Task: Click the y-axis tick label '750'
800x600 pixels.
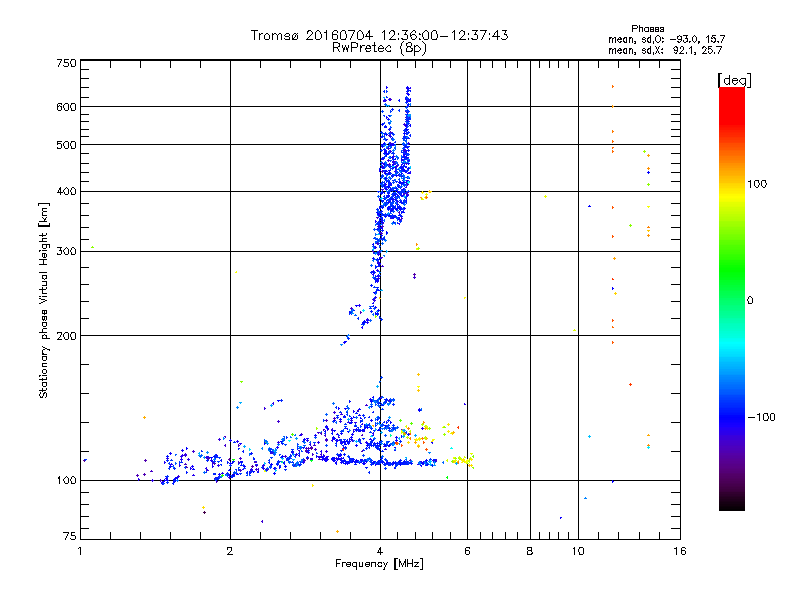Action: click(x=66, y=63)
